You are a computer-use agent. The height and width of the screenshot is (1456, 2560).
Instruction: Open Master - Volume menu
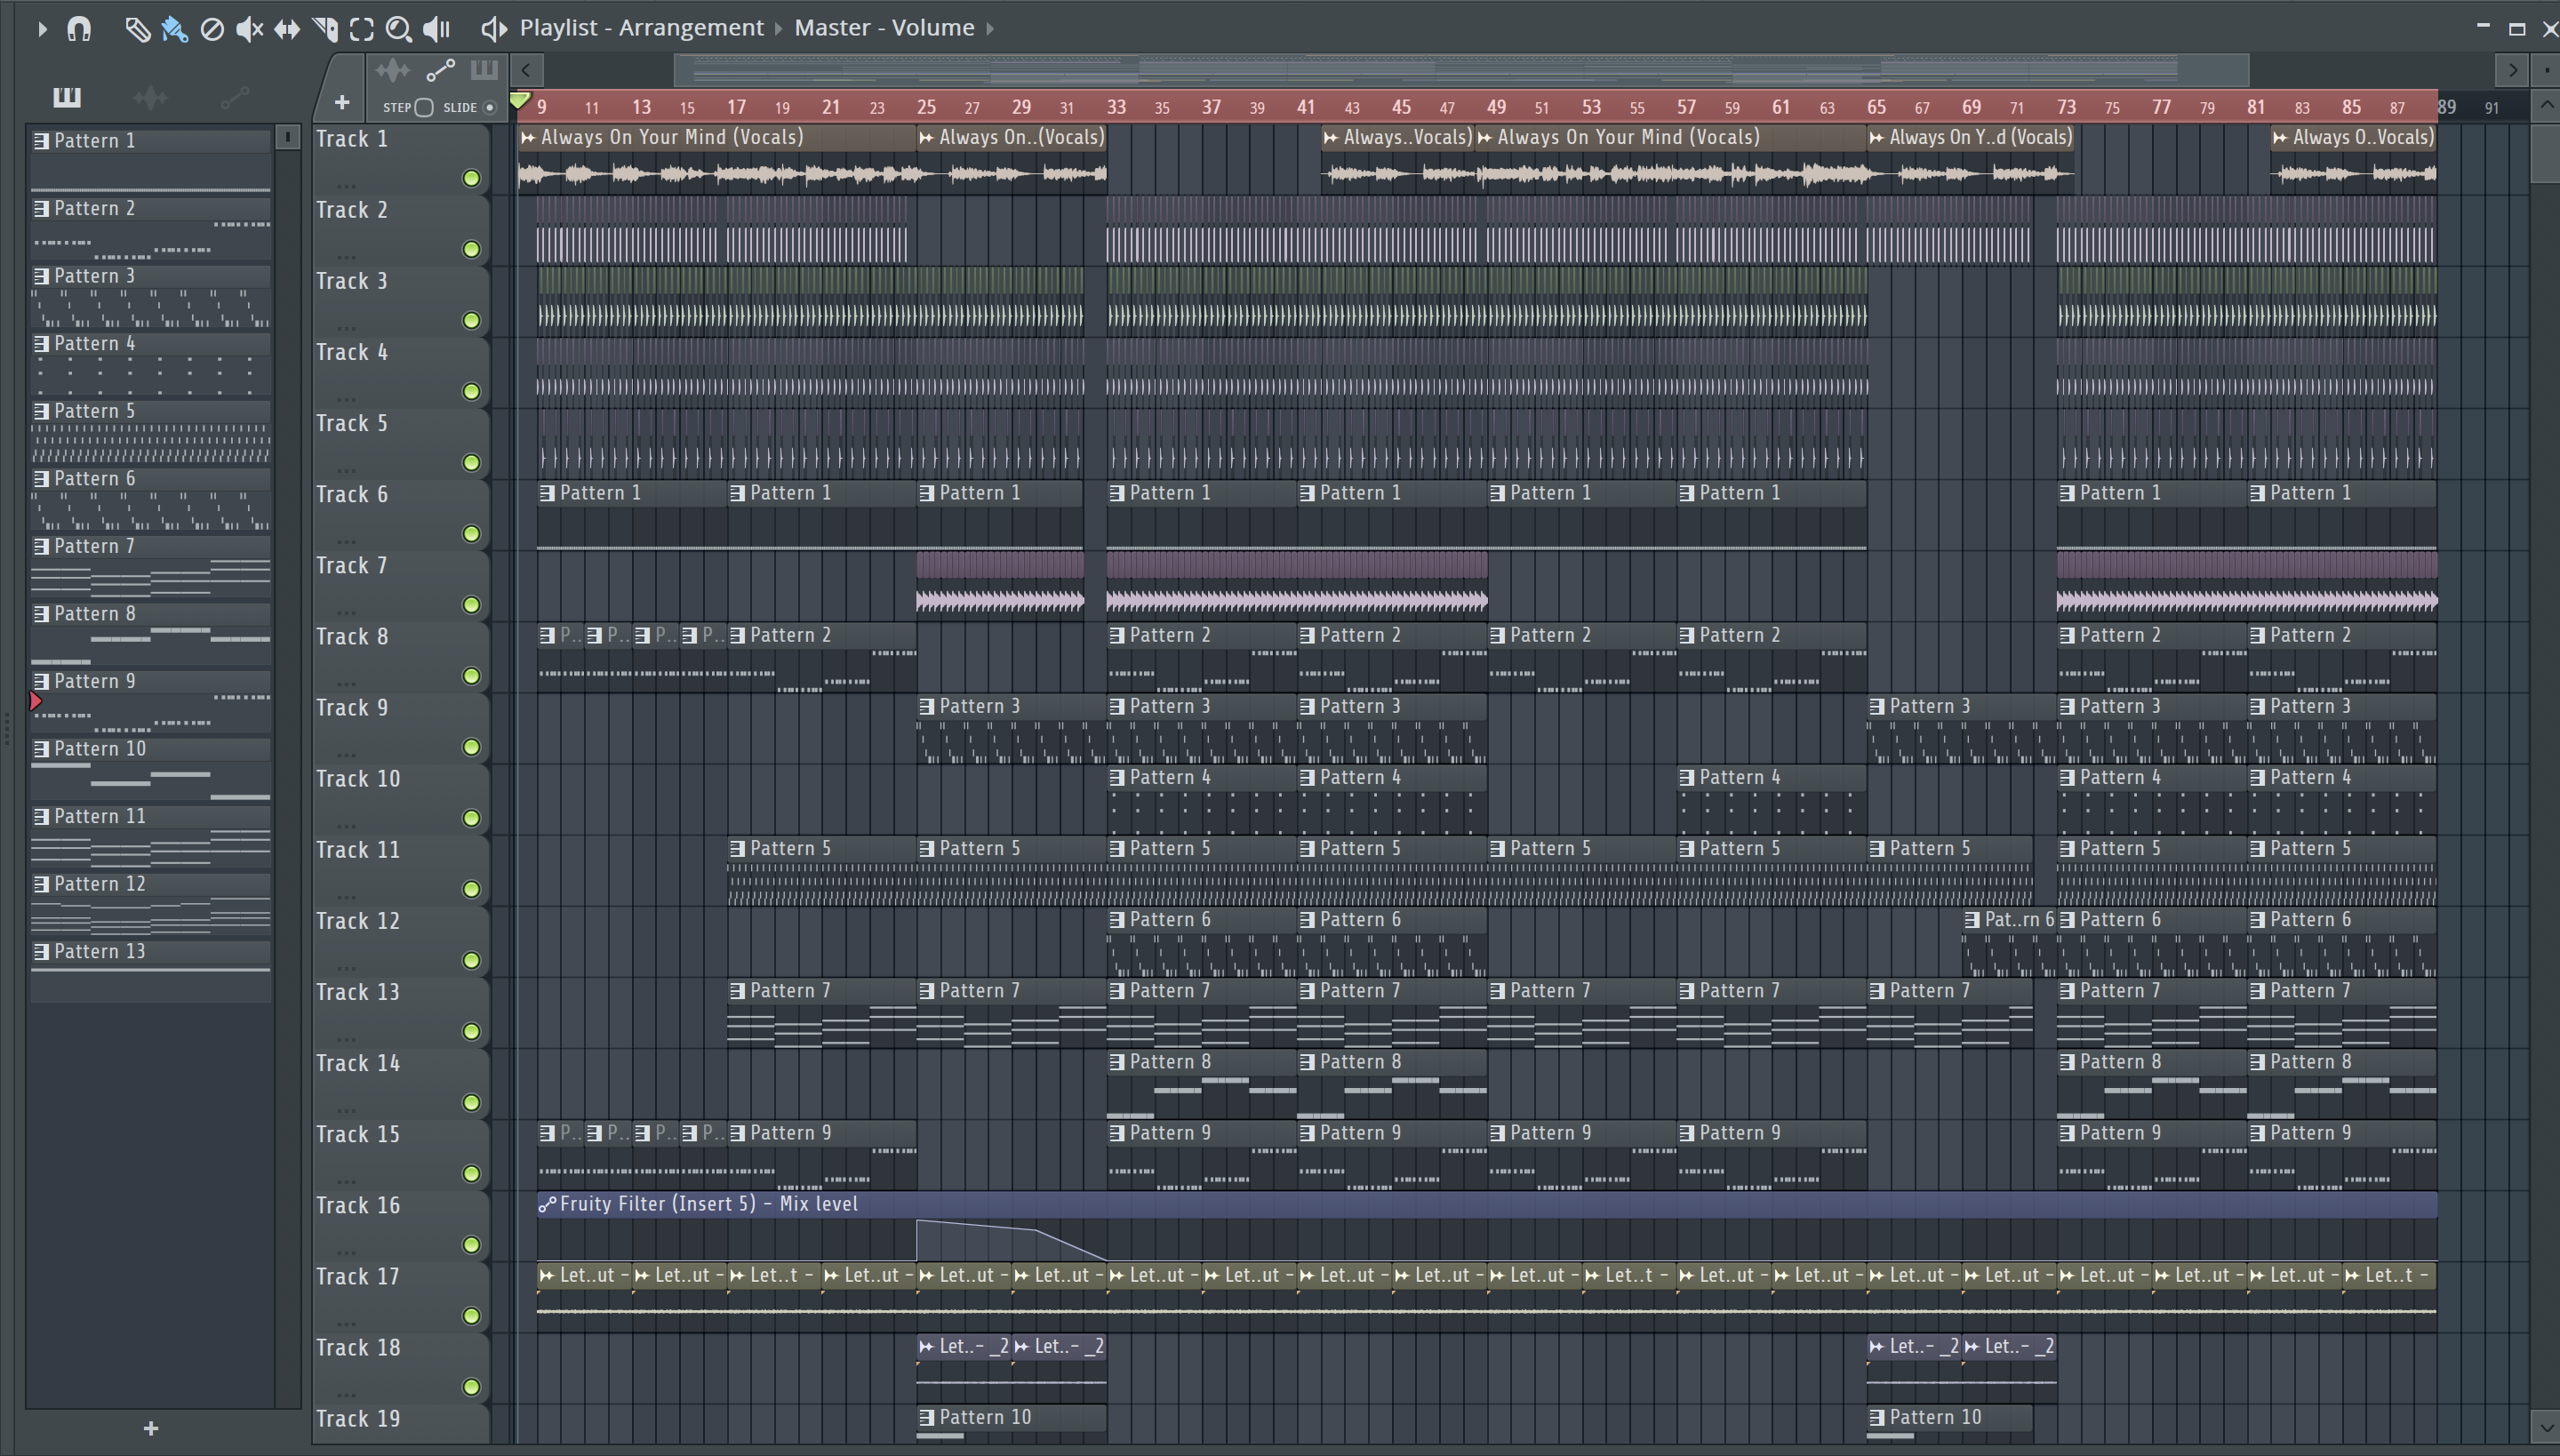point(884,28)
